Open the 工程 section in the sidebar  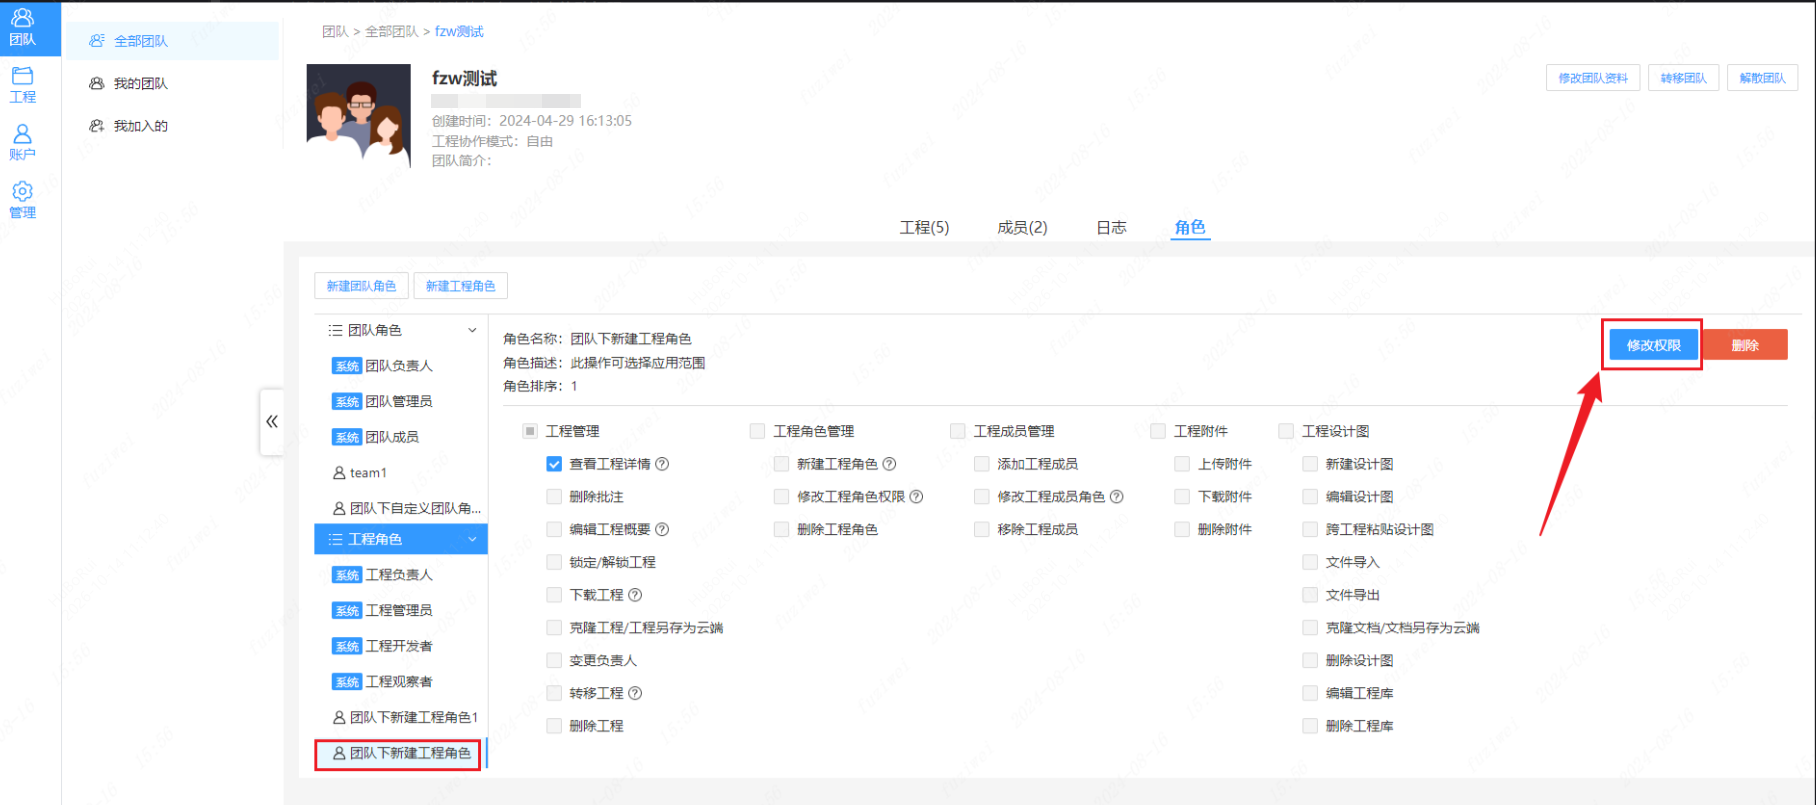[22, 85]
